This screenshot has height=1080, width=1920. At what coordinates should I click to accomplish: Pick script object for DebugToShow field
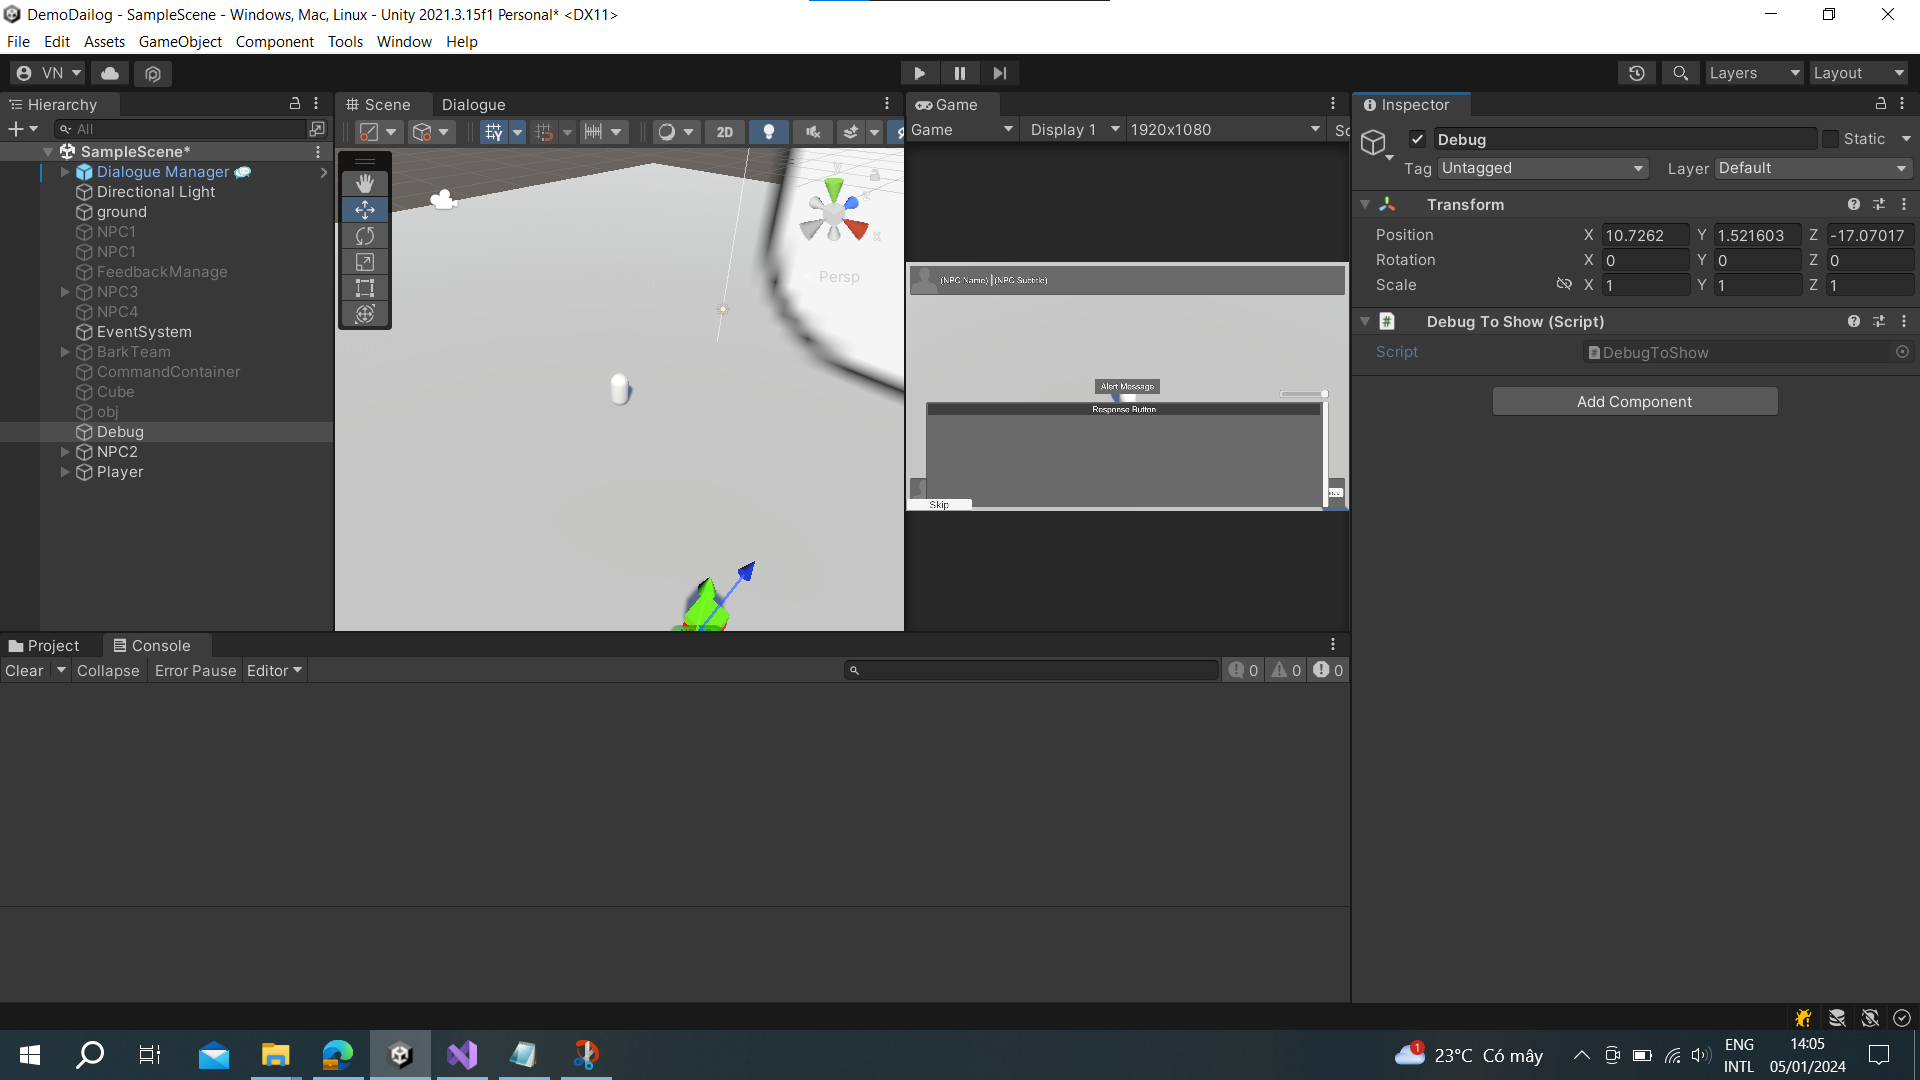[x=1902, y=352]
